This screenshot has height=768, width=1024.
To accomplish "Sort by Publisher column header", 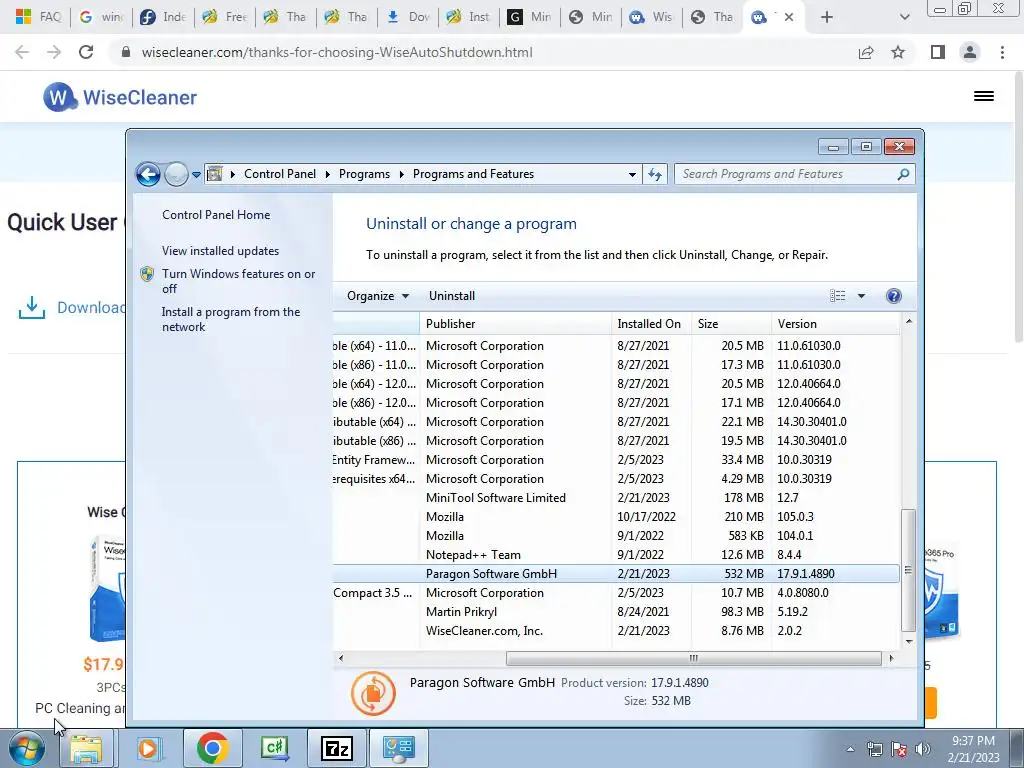I will pyautogui.click(x=515, y=323).
